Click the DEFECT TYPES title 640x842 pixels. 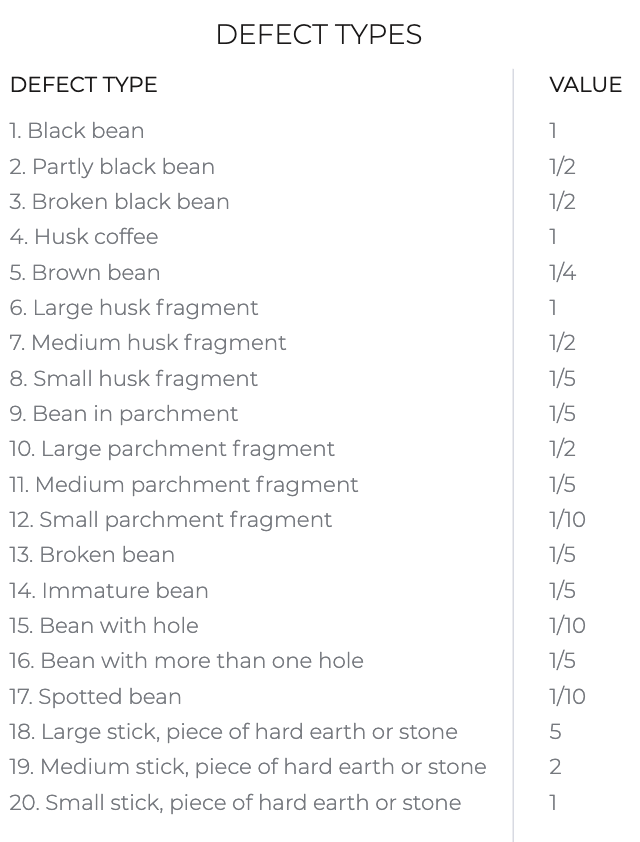[319, 35]
